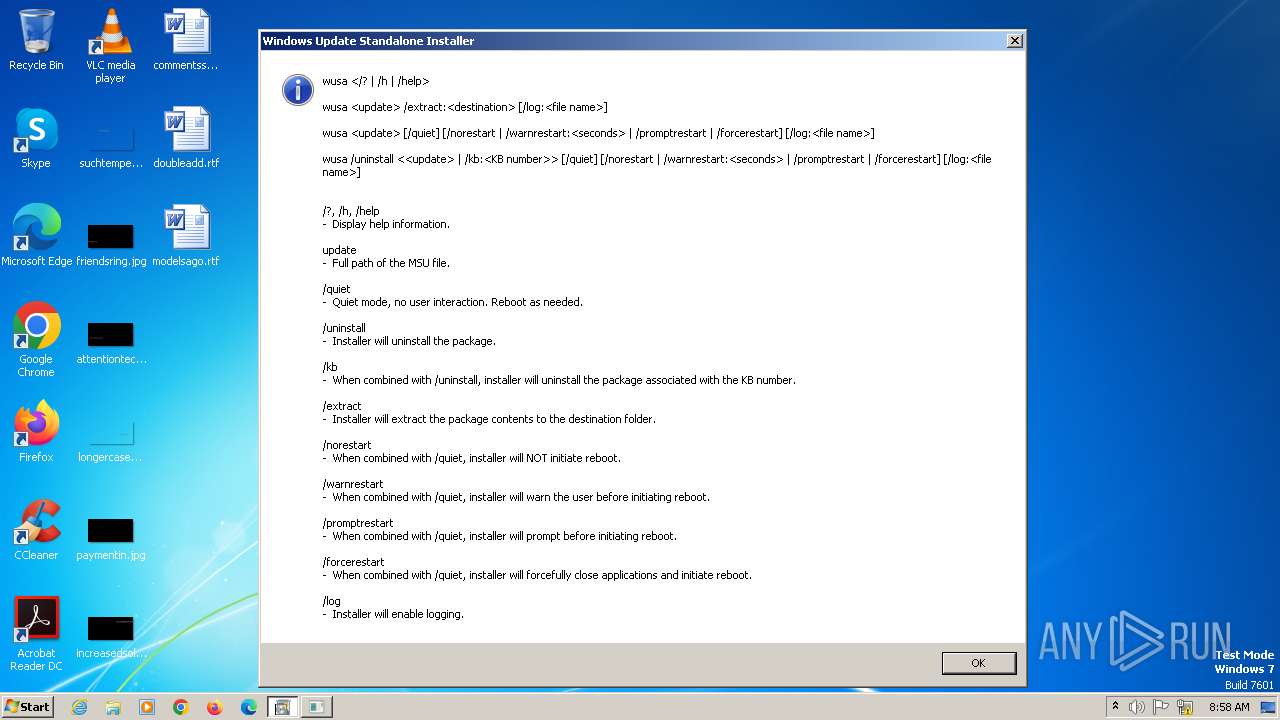Select the longercase... desktop file
The image size is (1280, 720).
tap(111, 439)
